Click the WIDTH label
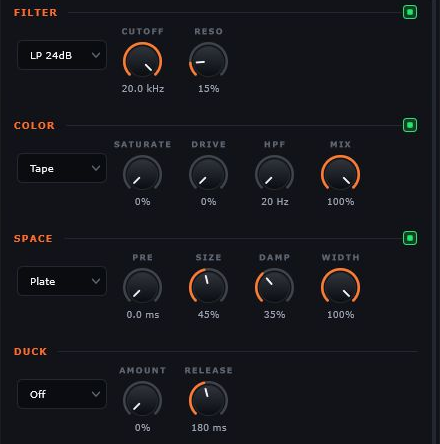 coord(340,257)
